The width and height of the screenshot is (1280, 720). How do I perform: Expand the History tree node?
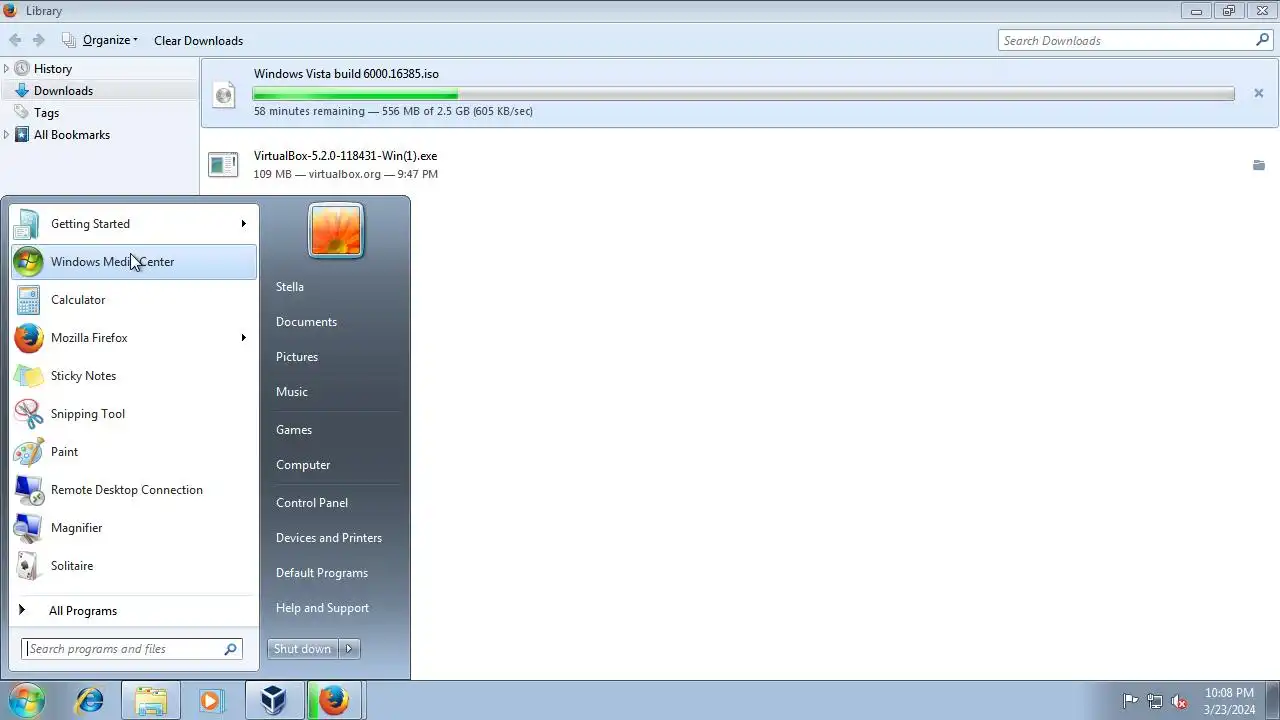point(7,69)
